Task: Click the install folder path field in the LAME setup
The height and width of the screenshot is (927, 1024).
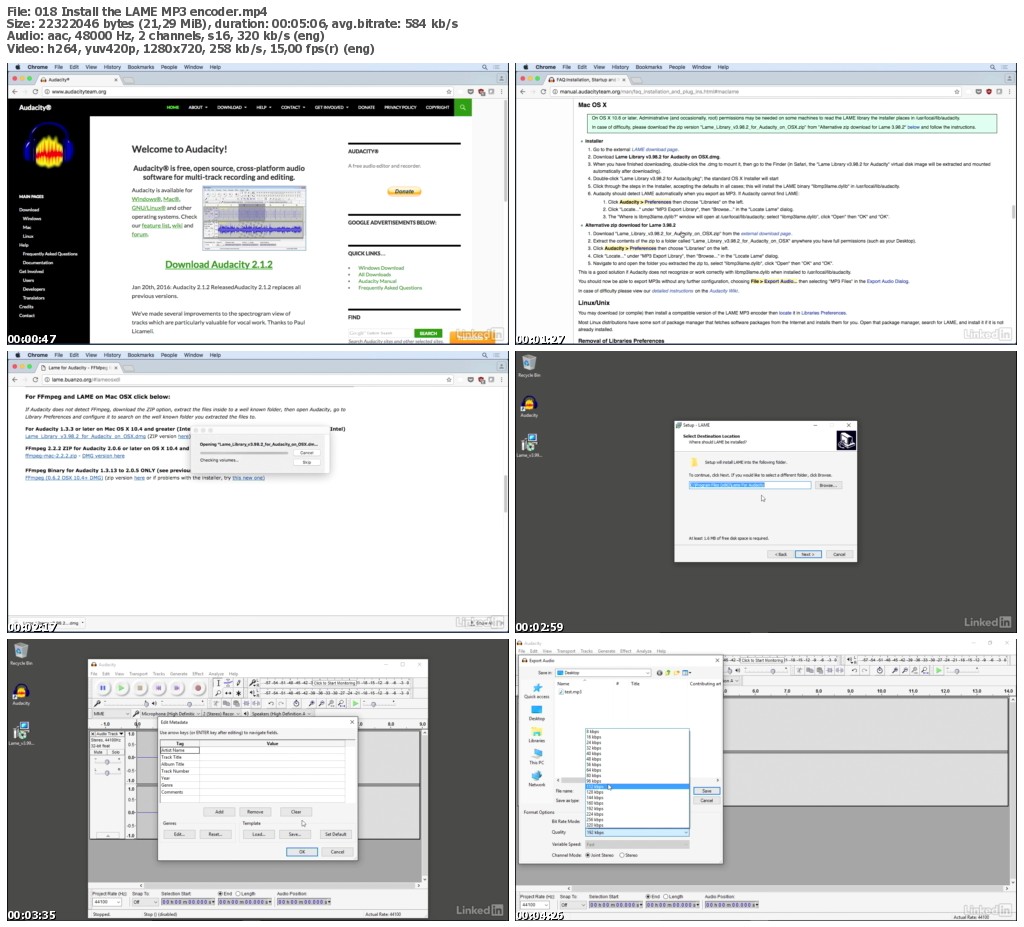Action: point(750,485)
